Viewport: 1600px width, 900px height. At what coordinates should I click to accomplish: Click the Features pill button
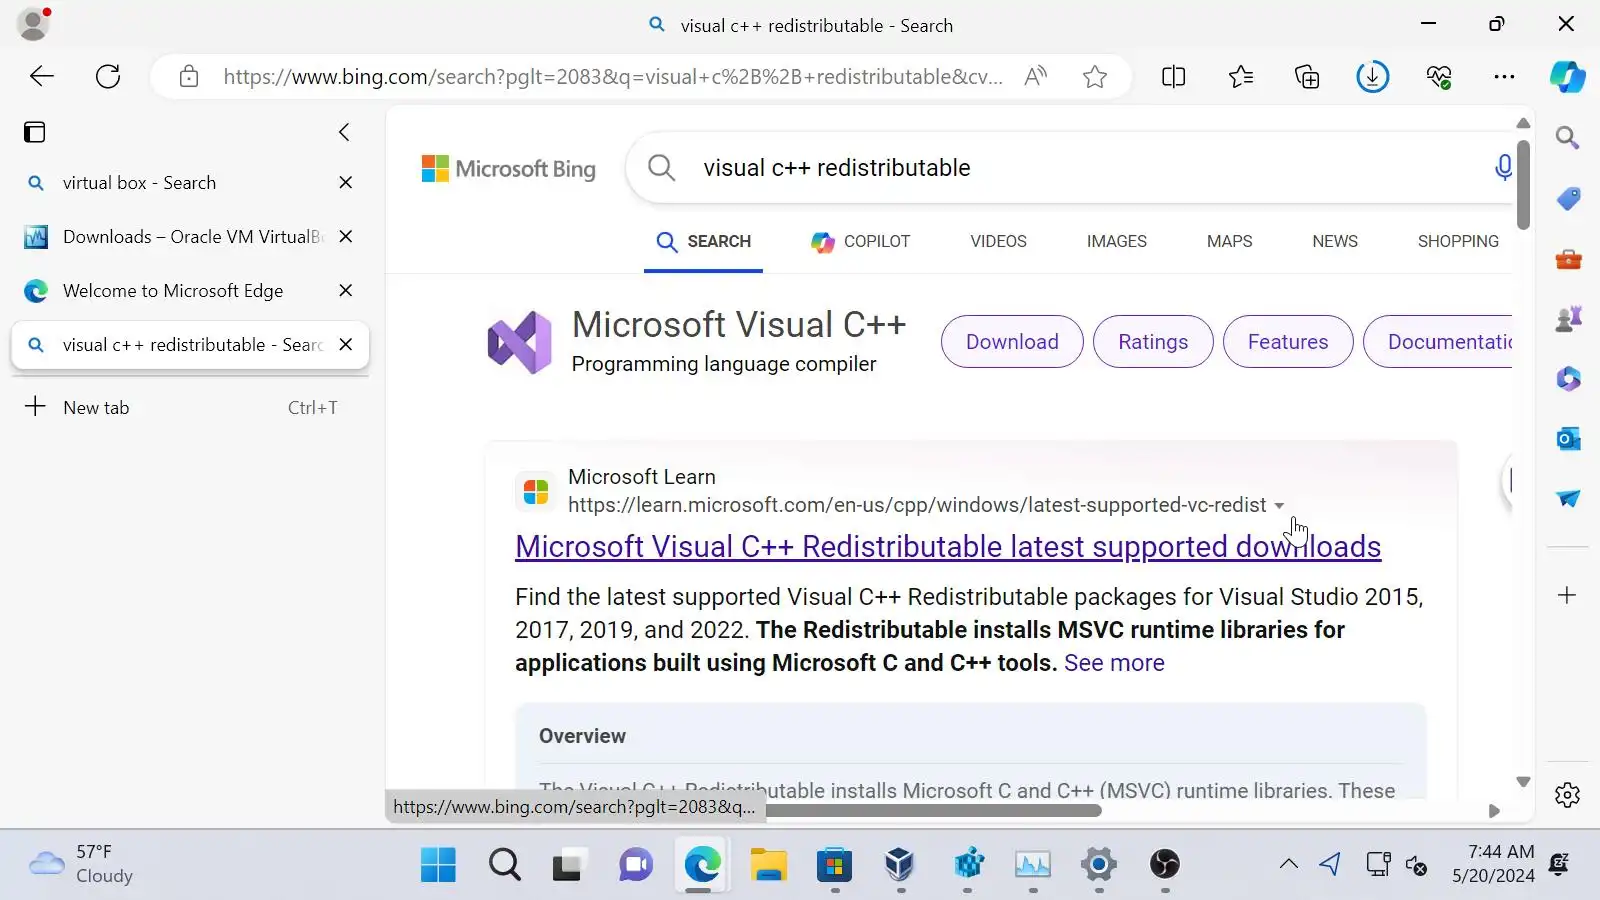(1288, 342)
